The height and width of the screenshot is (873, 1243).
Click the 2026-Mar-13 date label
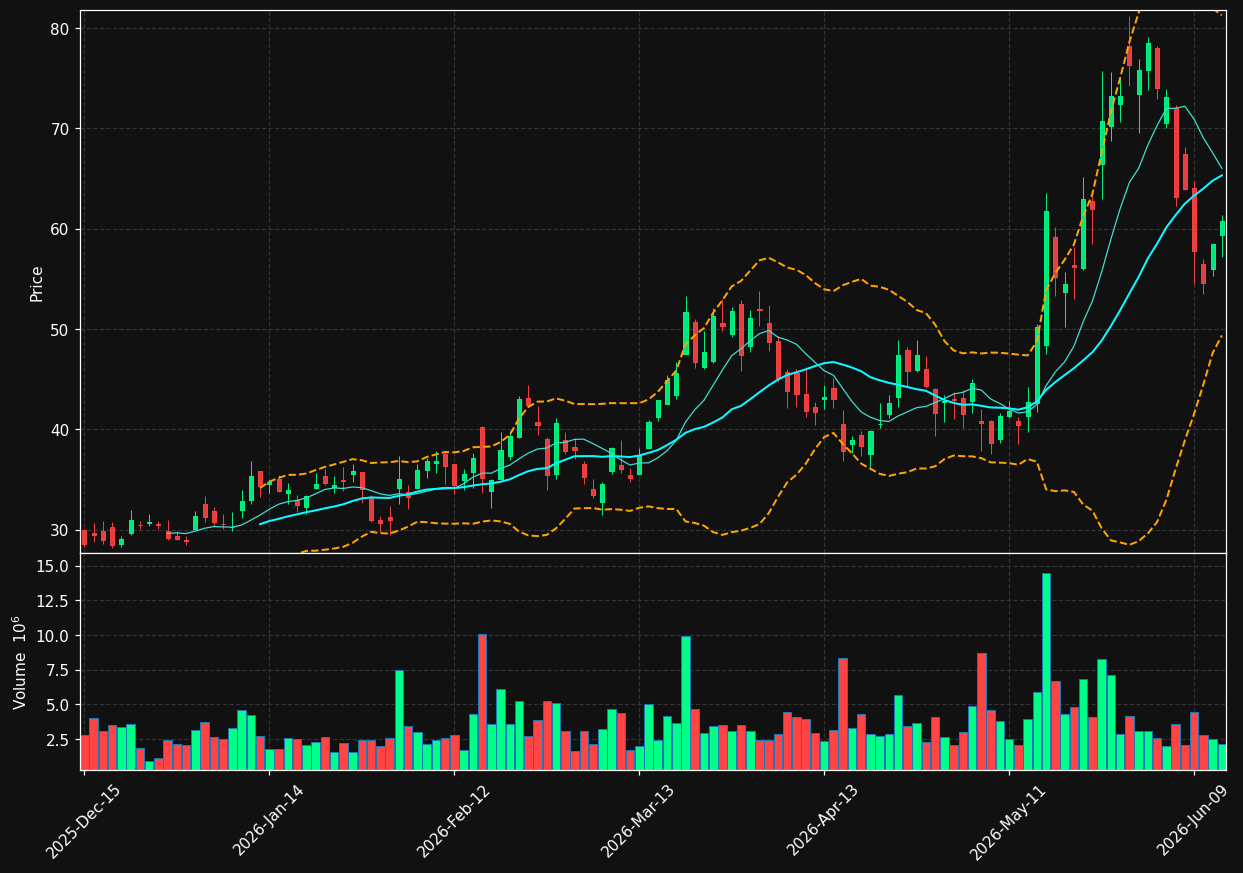tap(638, 821)
